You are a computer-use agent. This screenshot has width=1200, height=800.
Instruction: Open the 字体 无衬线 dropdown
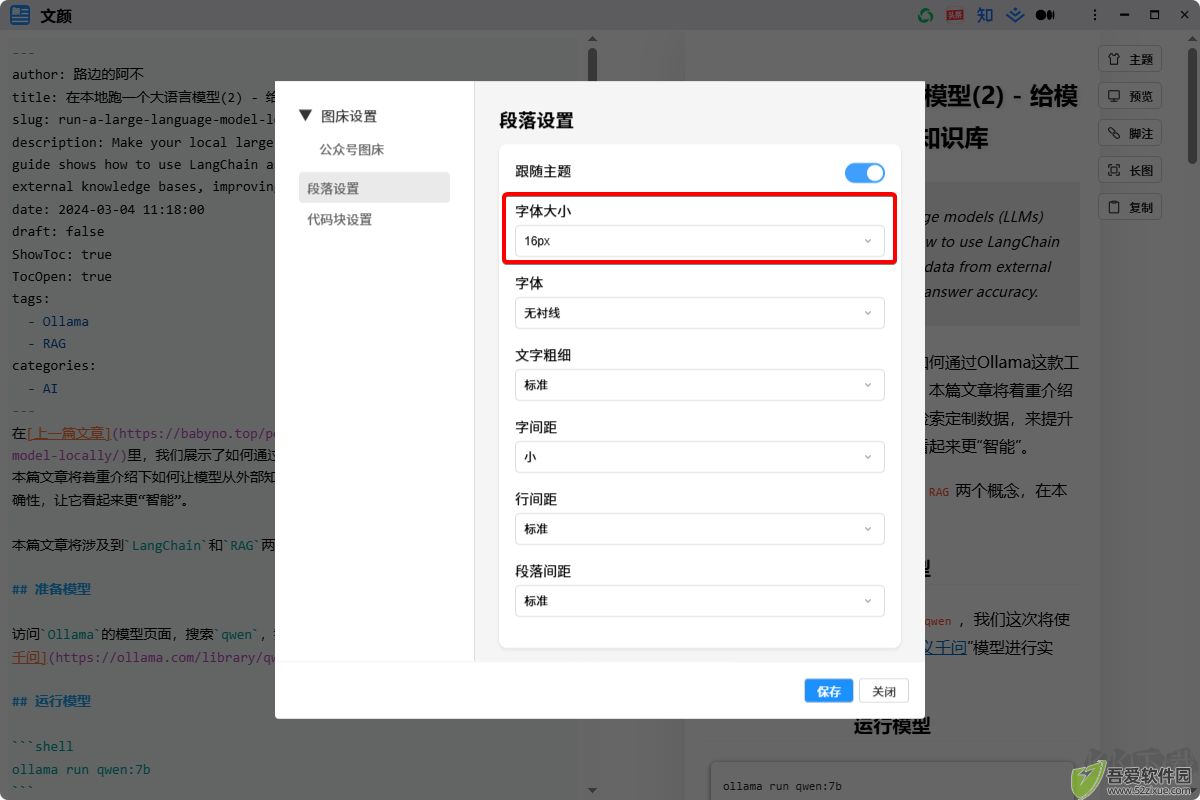700,313
